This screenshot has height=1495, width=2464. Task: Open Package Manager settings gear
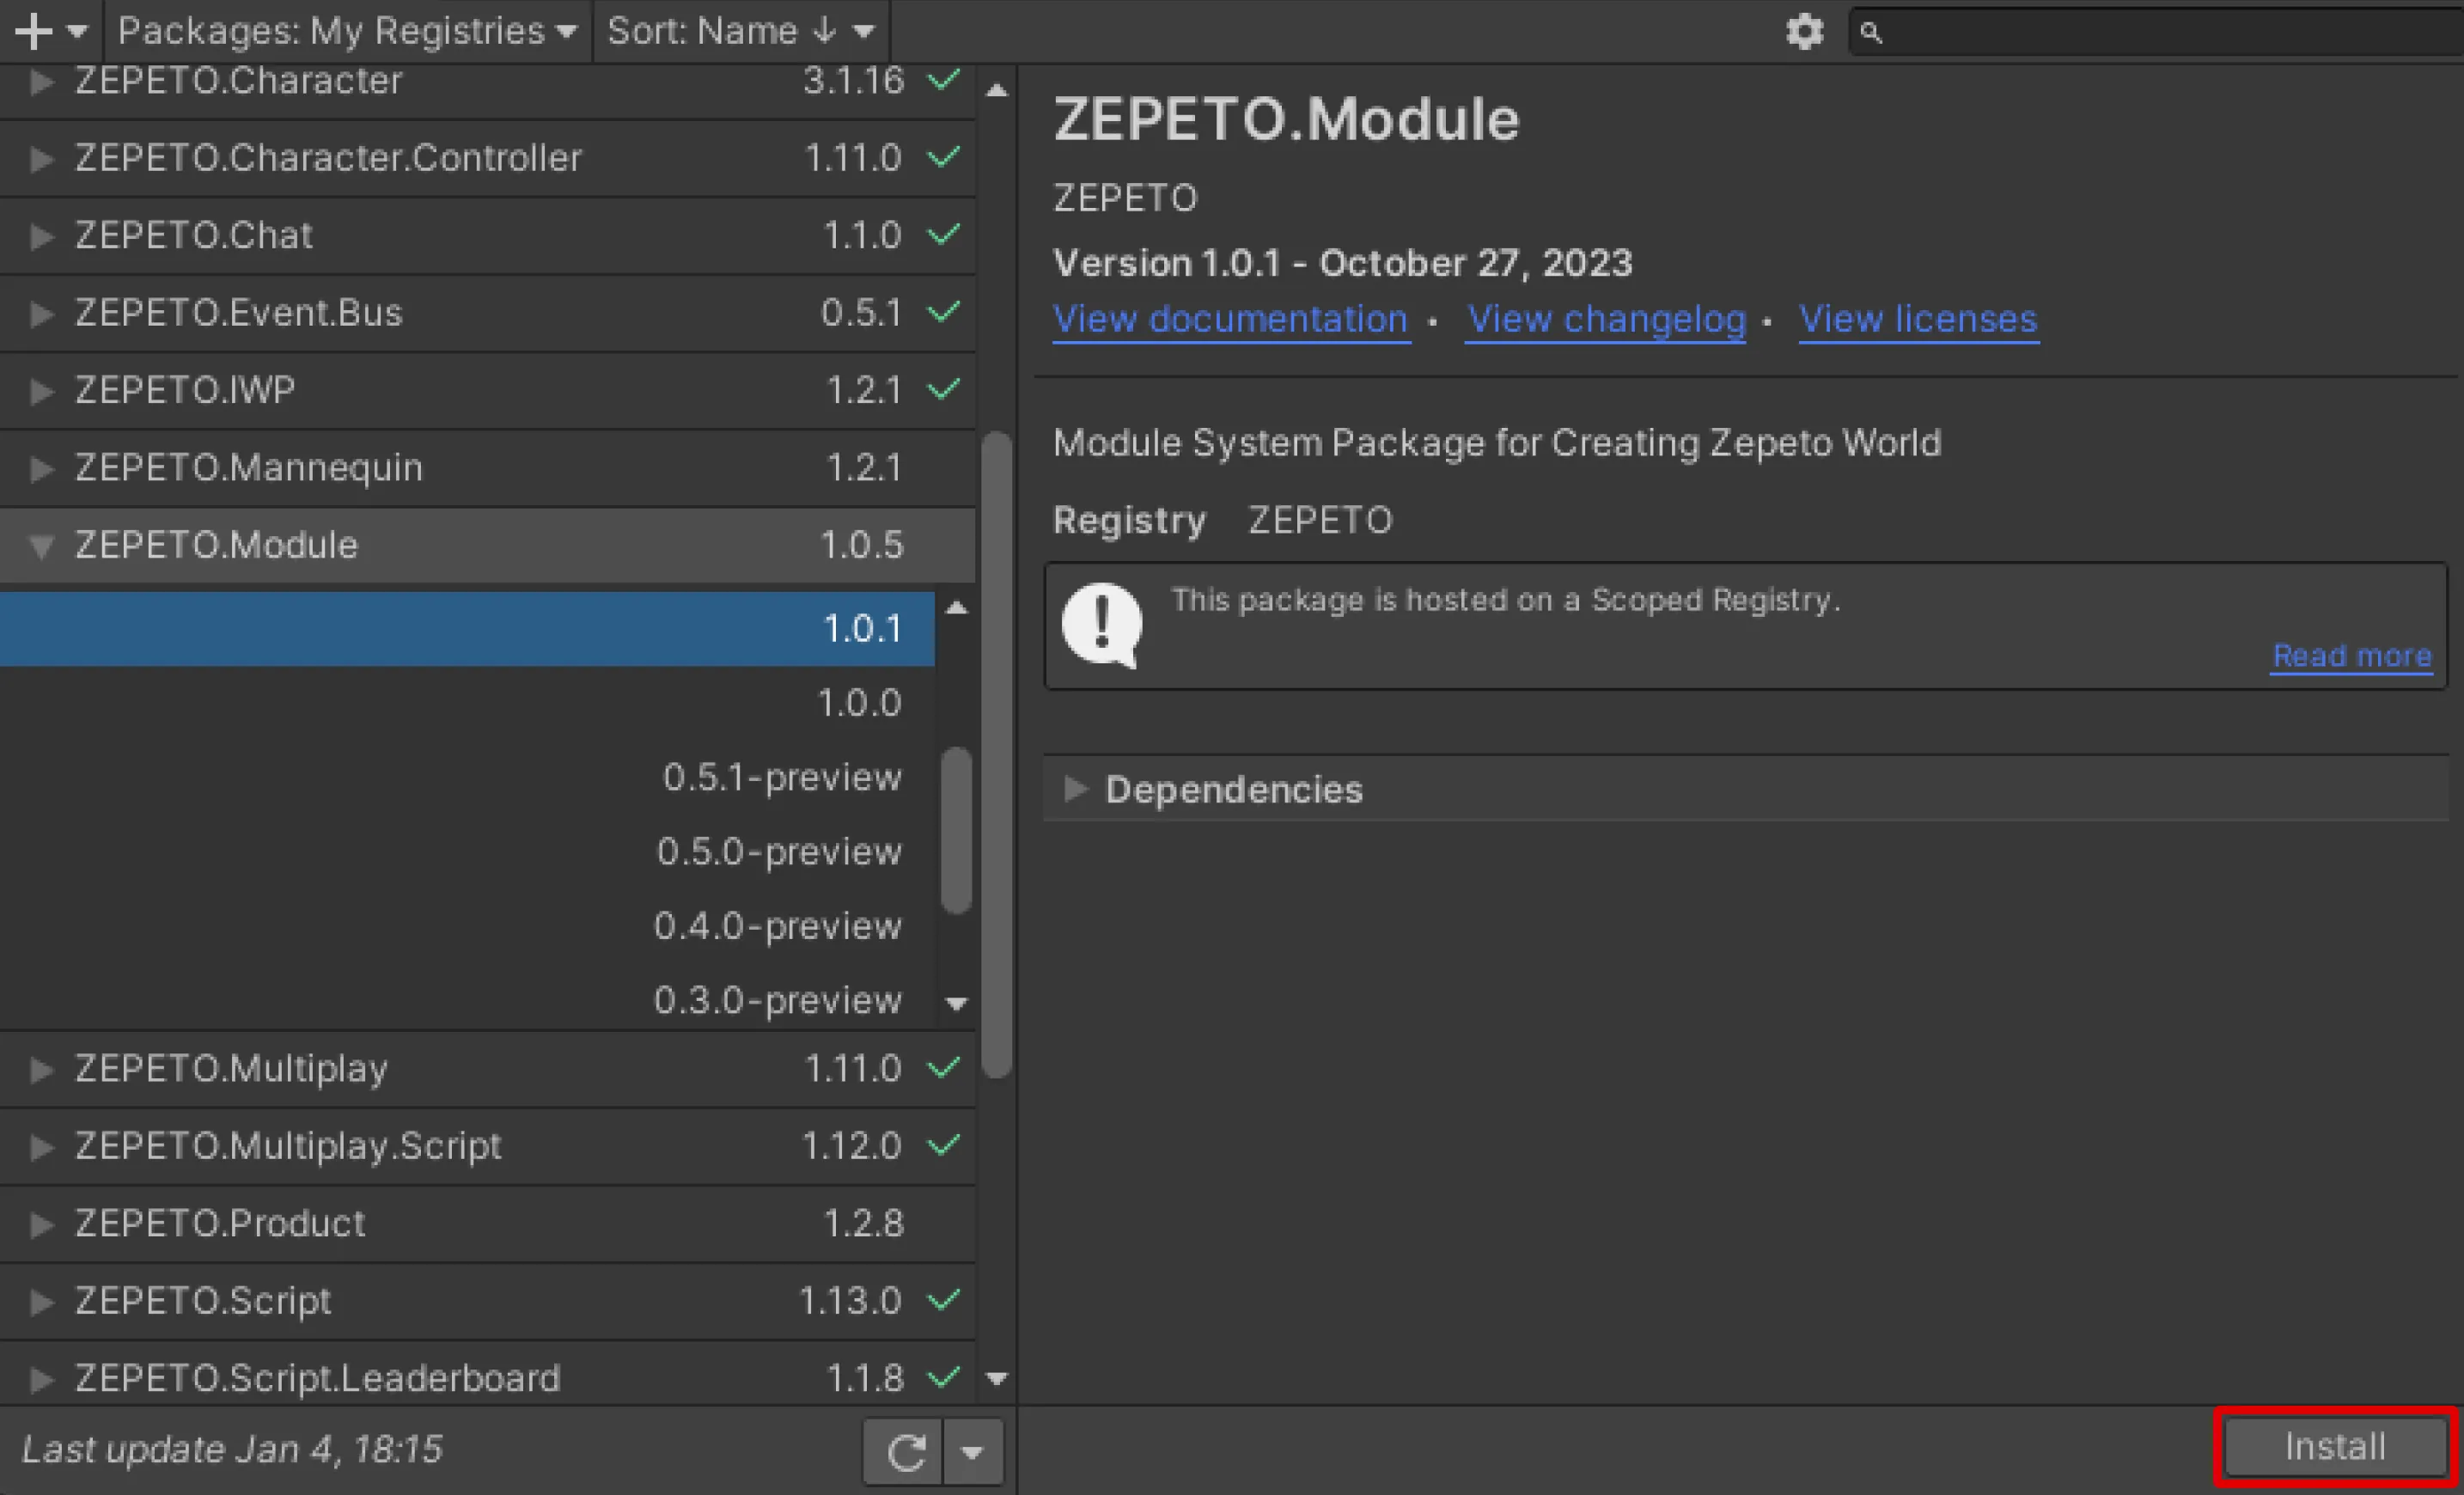[1805, 32]
